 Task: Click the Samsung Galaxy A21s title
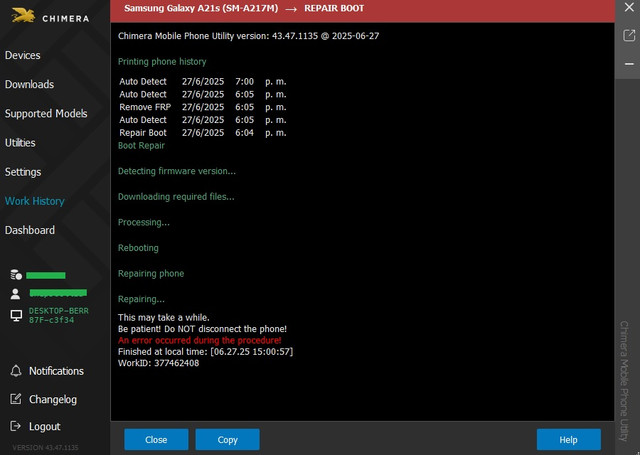coord(201,9)
